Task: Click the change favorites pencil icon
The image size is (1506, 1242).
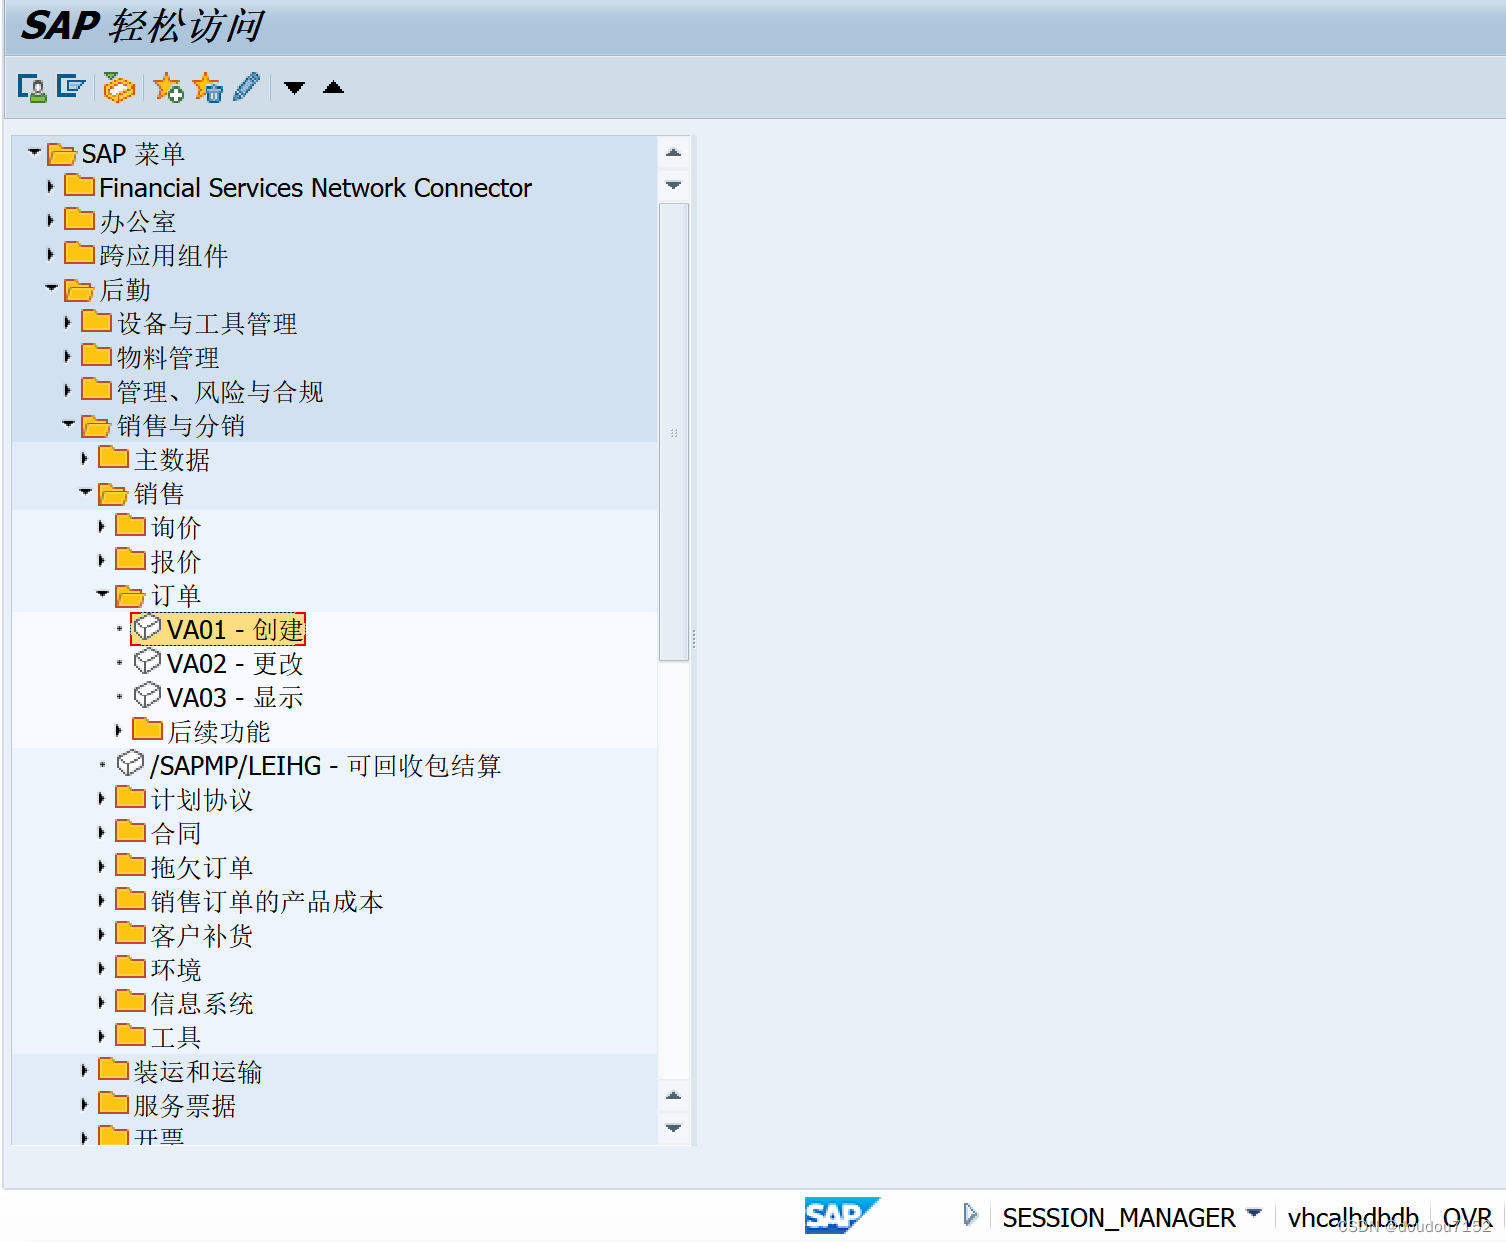Action: [246, 87]
